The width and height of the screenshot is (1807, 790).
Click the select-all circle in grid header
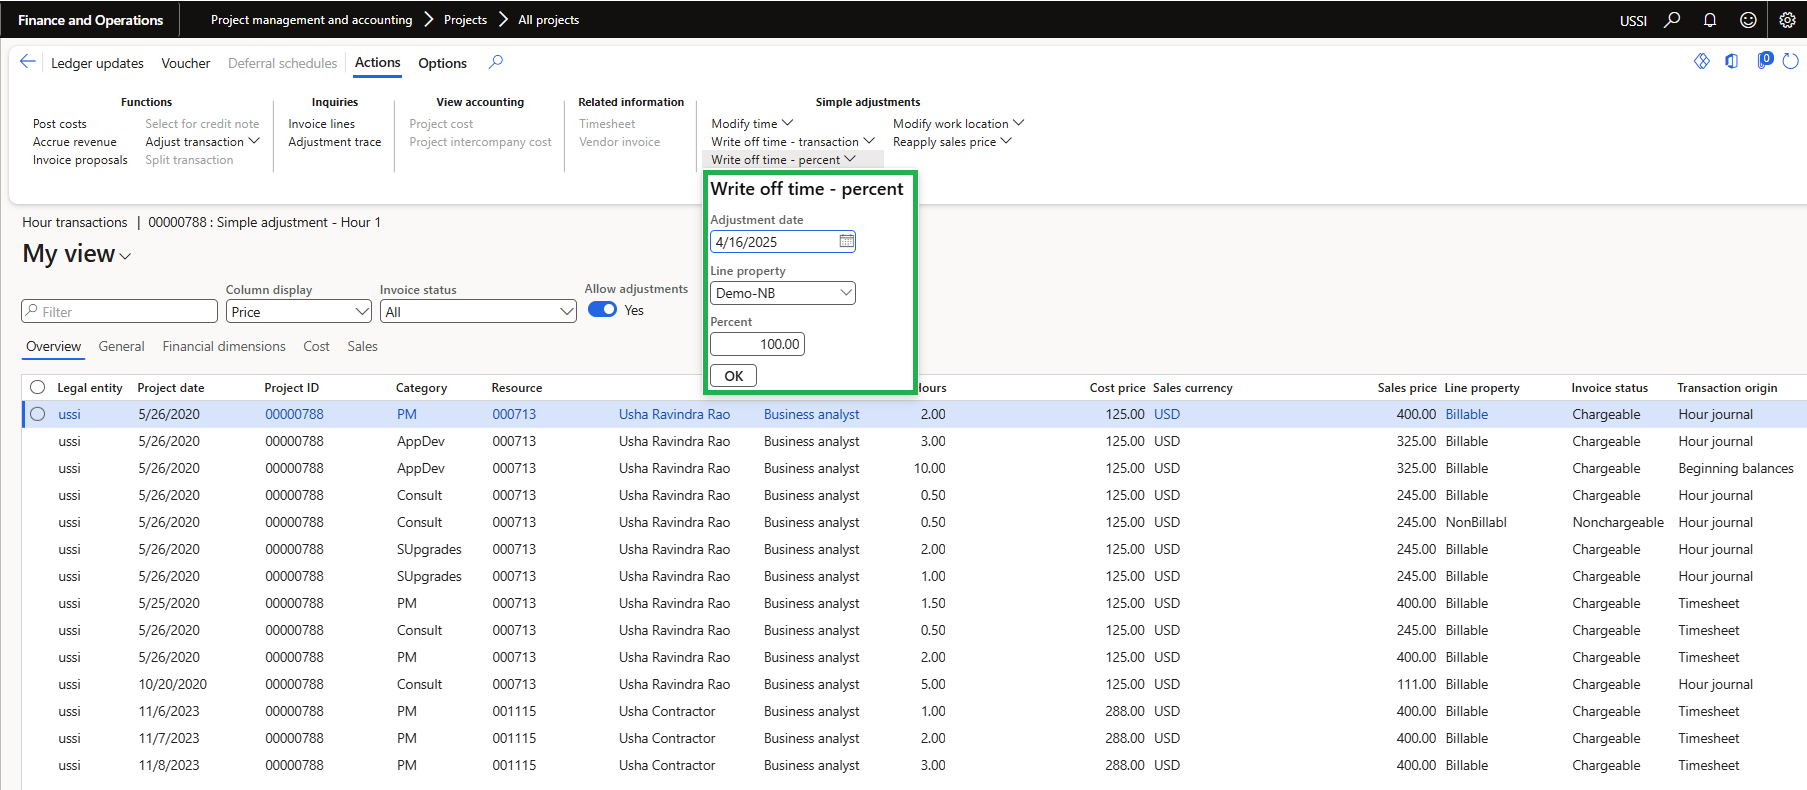tap(38, 388)
